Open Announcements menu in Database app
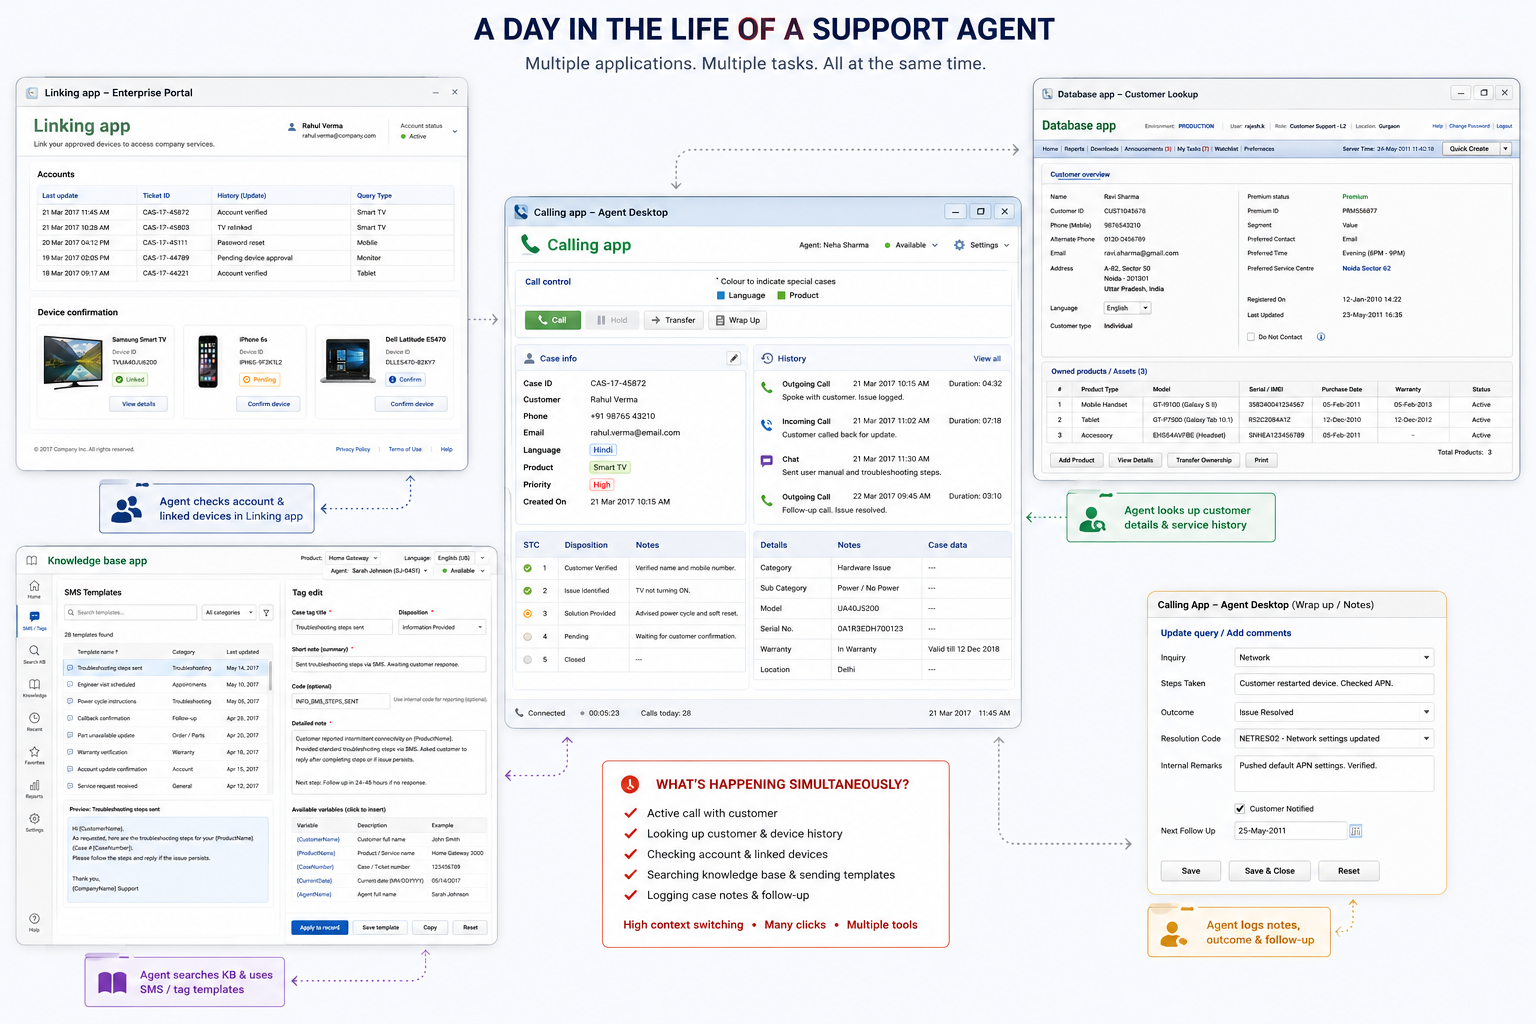1536x1024 pixels. click(x=1147, y=149)
